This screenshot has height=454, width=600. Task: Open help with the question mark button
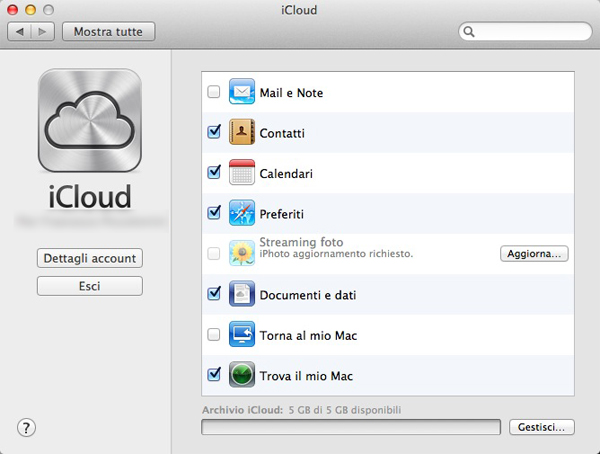[26, 428]
